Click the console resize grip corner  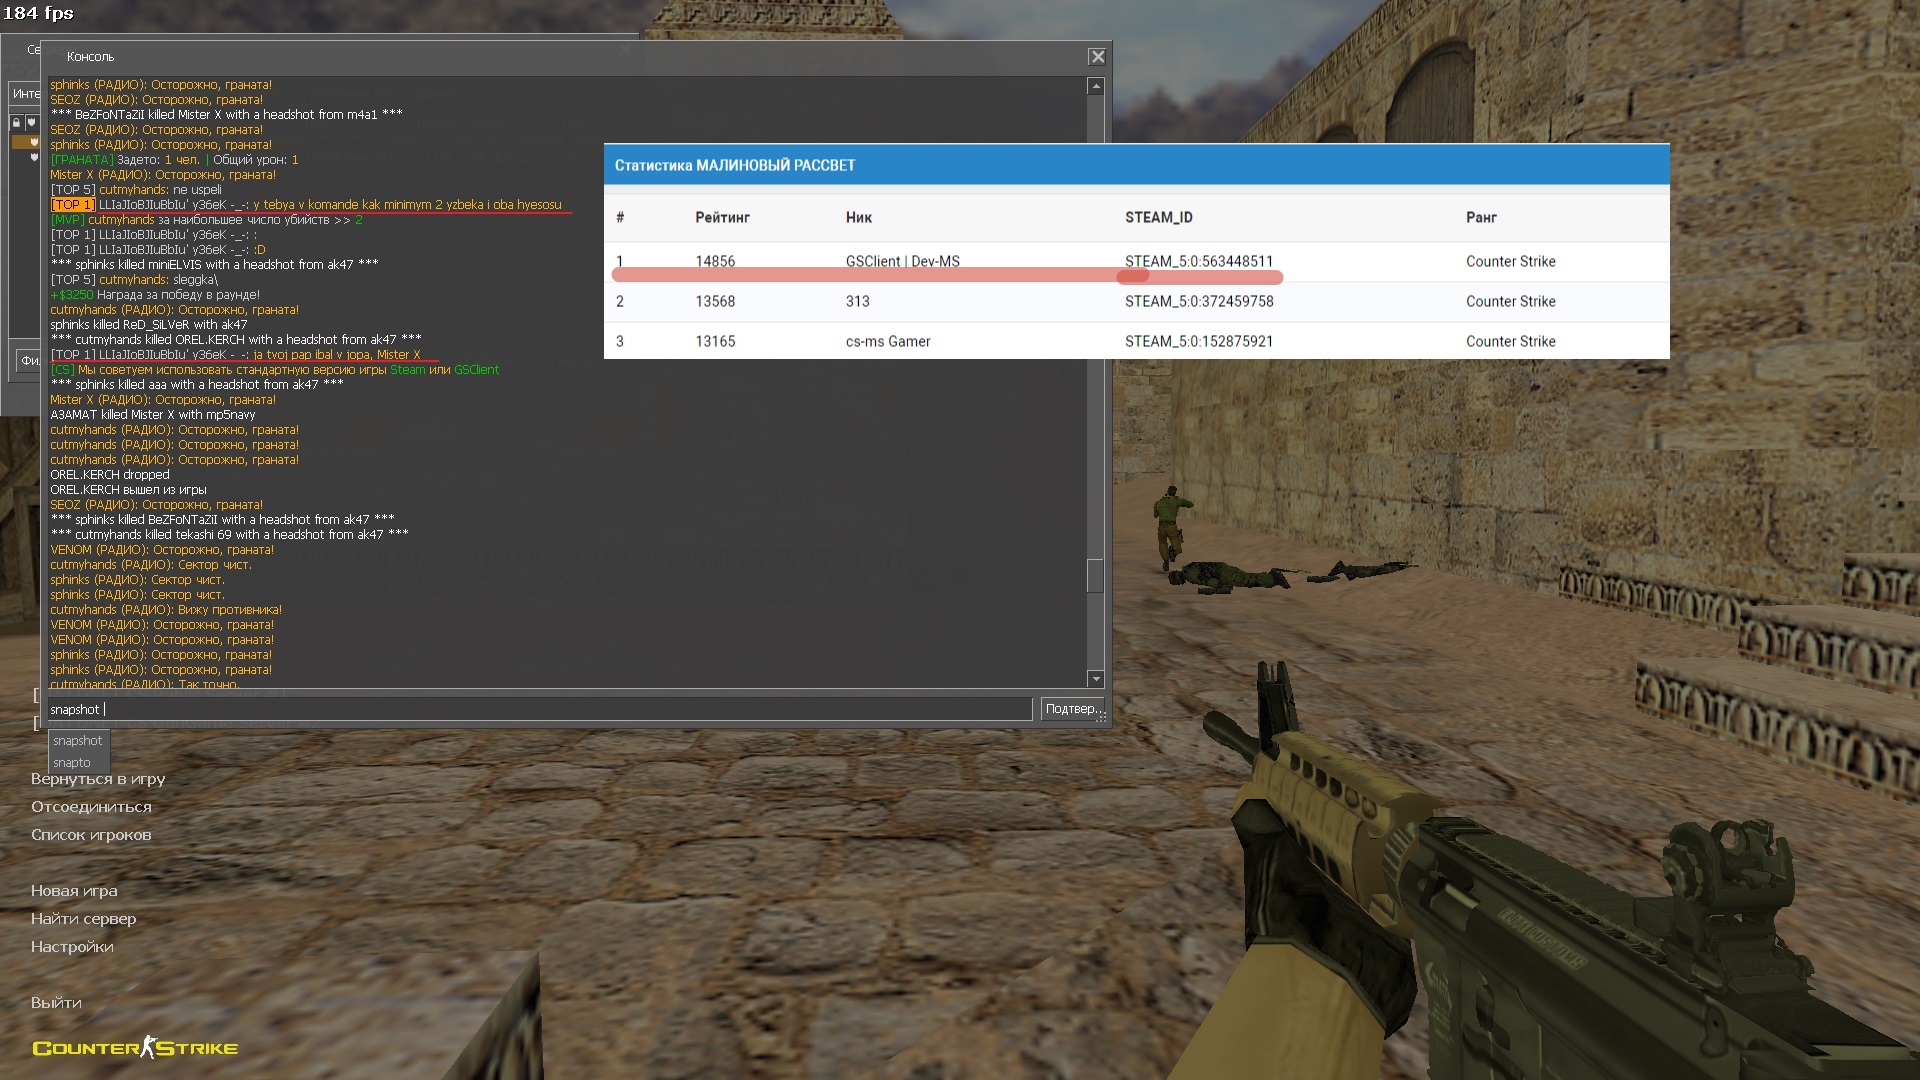click(1102, 717)
